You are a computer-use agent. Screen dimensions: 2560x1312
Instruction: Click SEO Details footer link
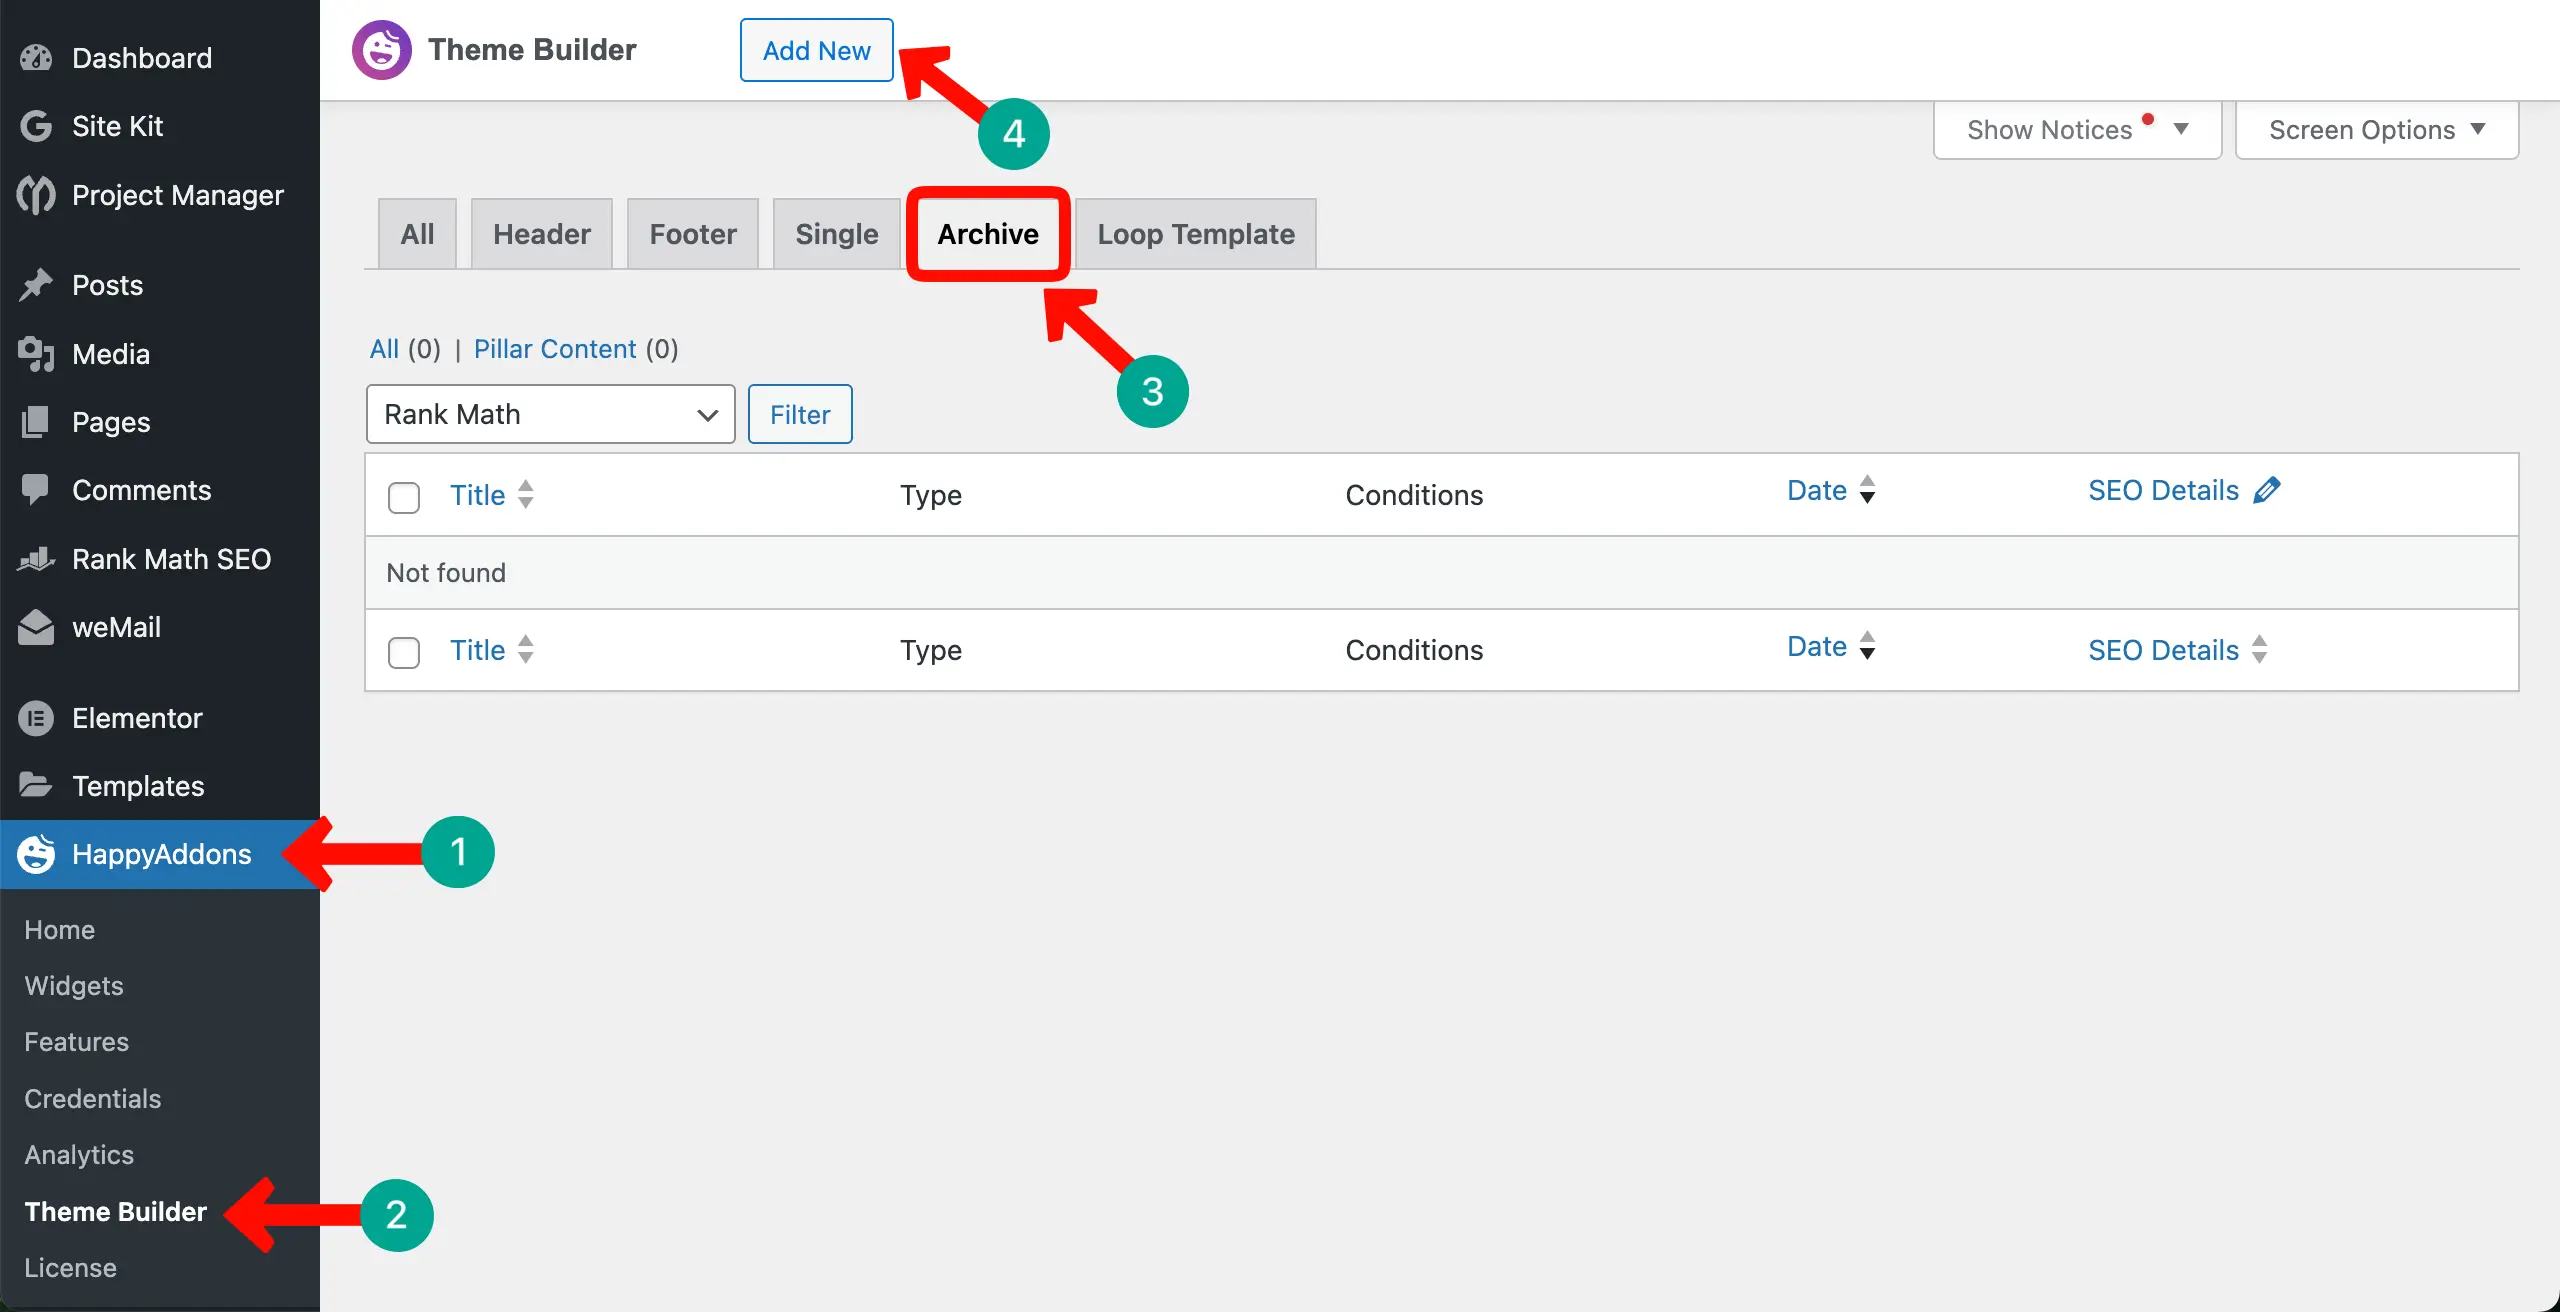coord(2163,650)
